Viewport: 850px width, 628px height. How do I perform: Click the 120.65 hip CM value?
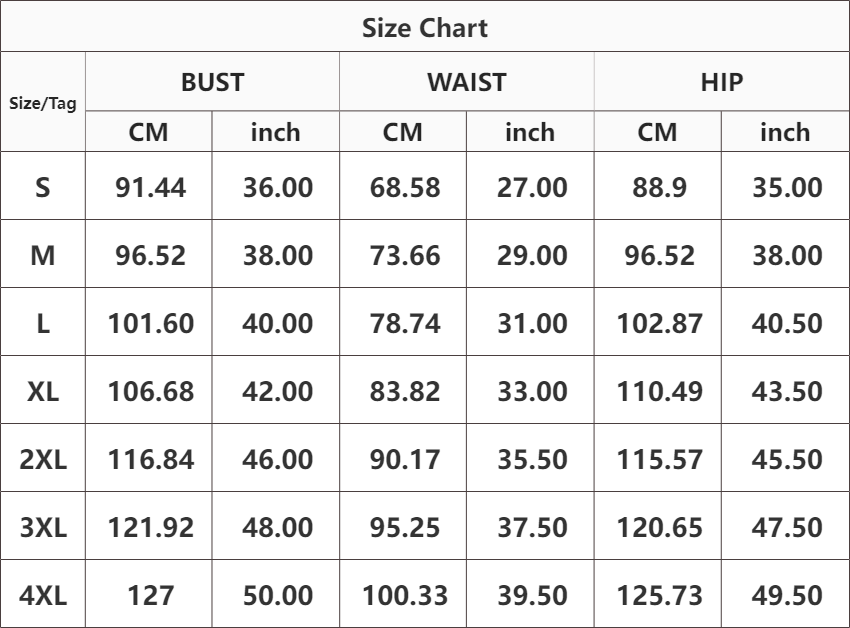659,528
